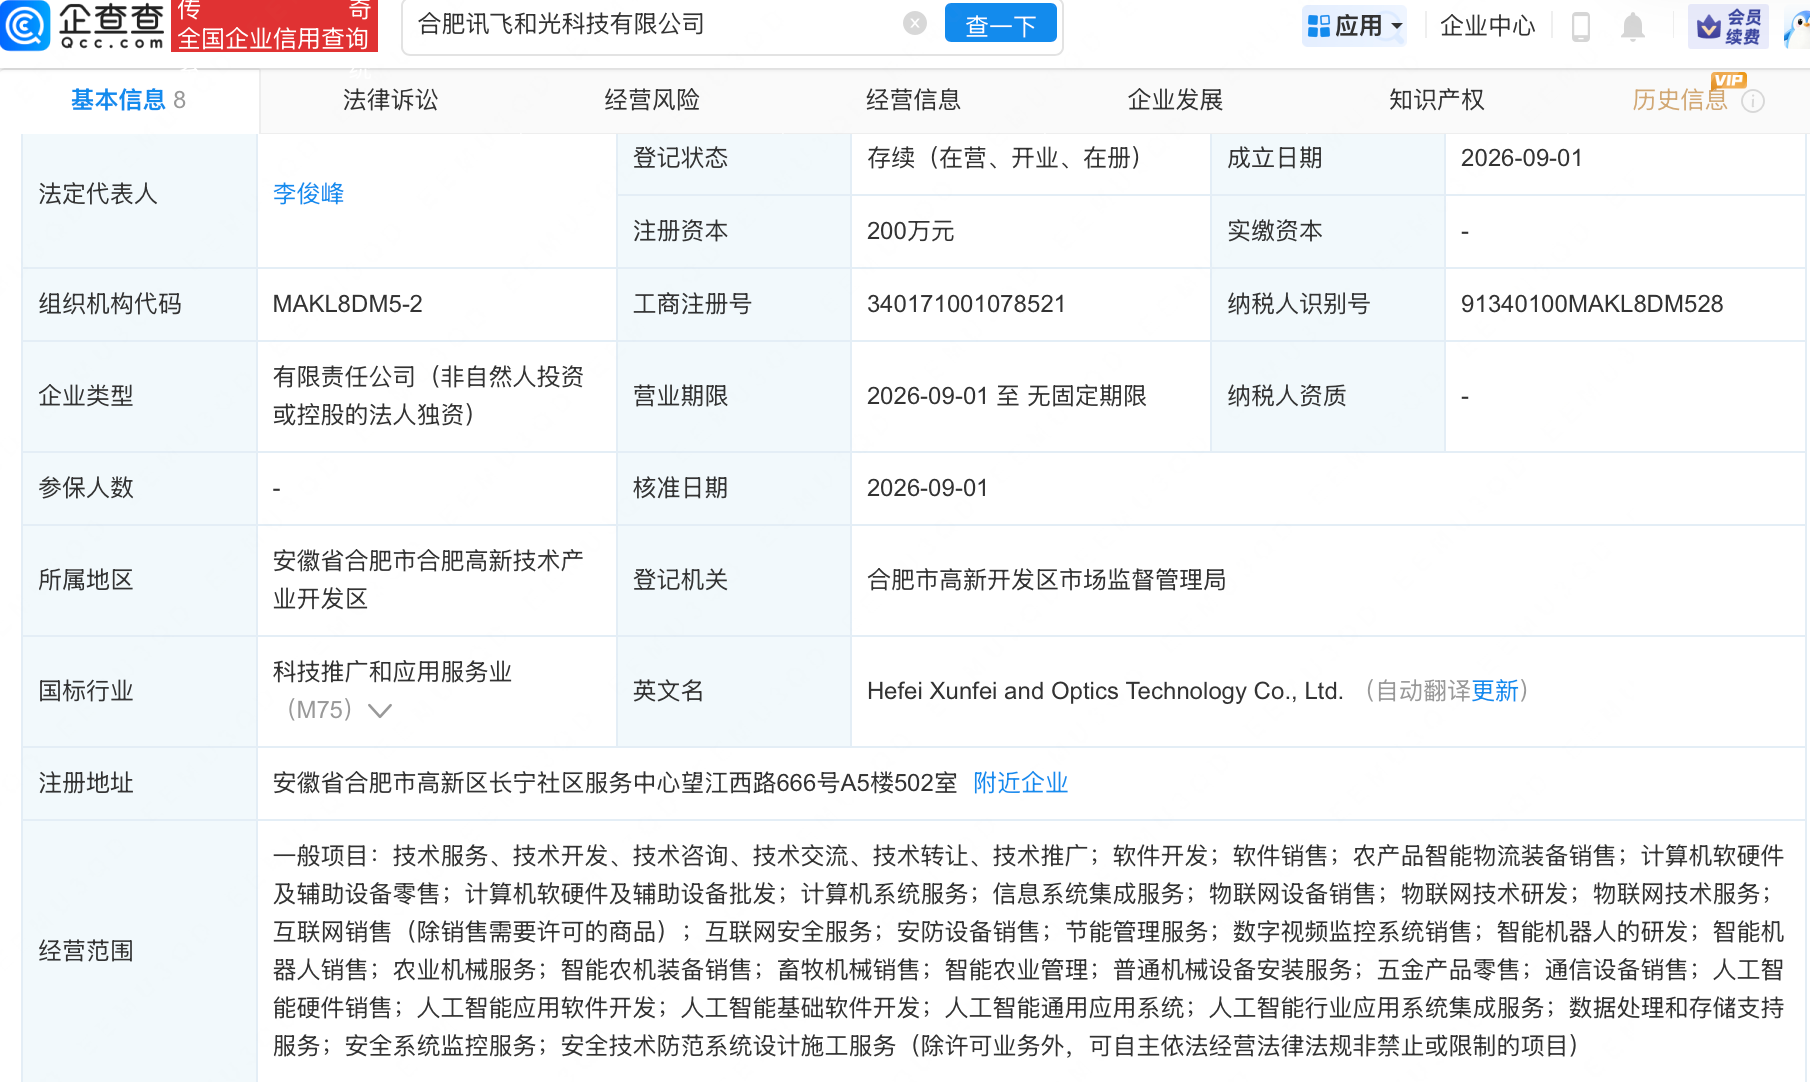Switch to the 基本信息 tab
This screenshot has height=1082, width=1810.
click(x=129, y=100)
